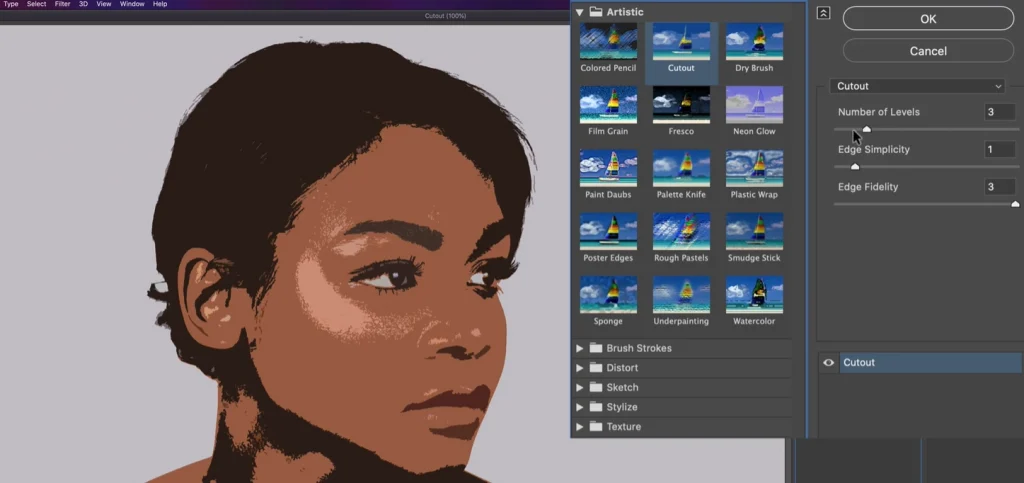Click the Smudge Stick filter thumbnail
The width and height of the screenshot is (1024, 483).
(x=754, y=231)
